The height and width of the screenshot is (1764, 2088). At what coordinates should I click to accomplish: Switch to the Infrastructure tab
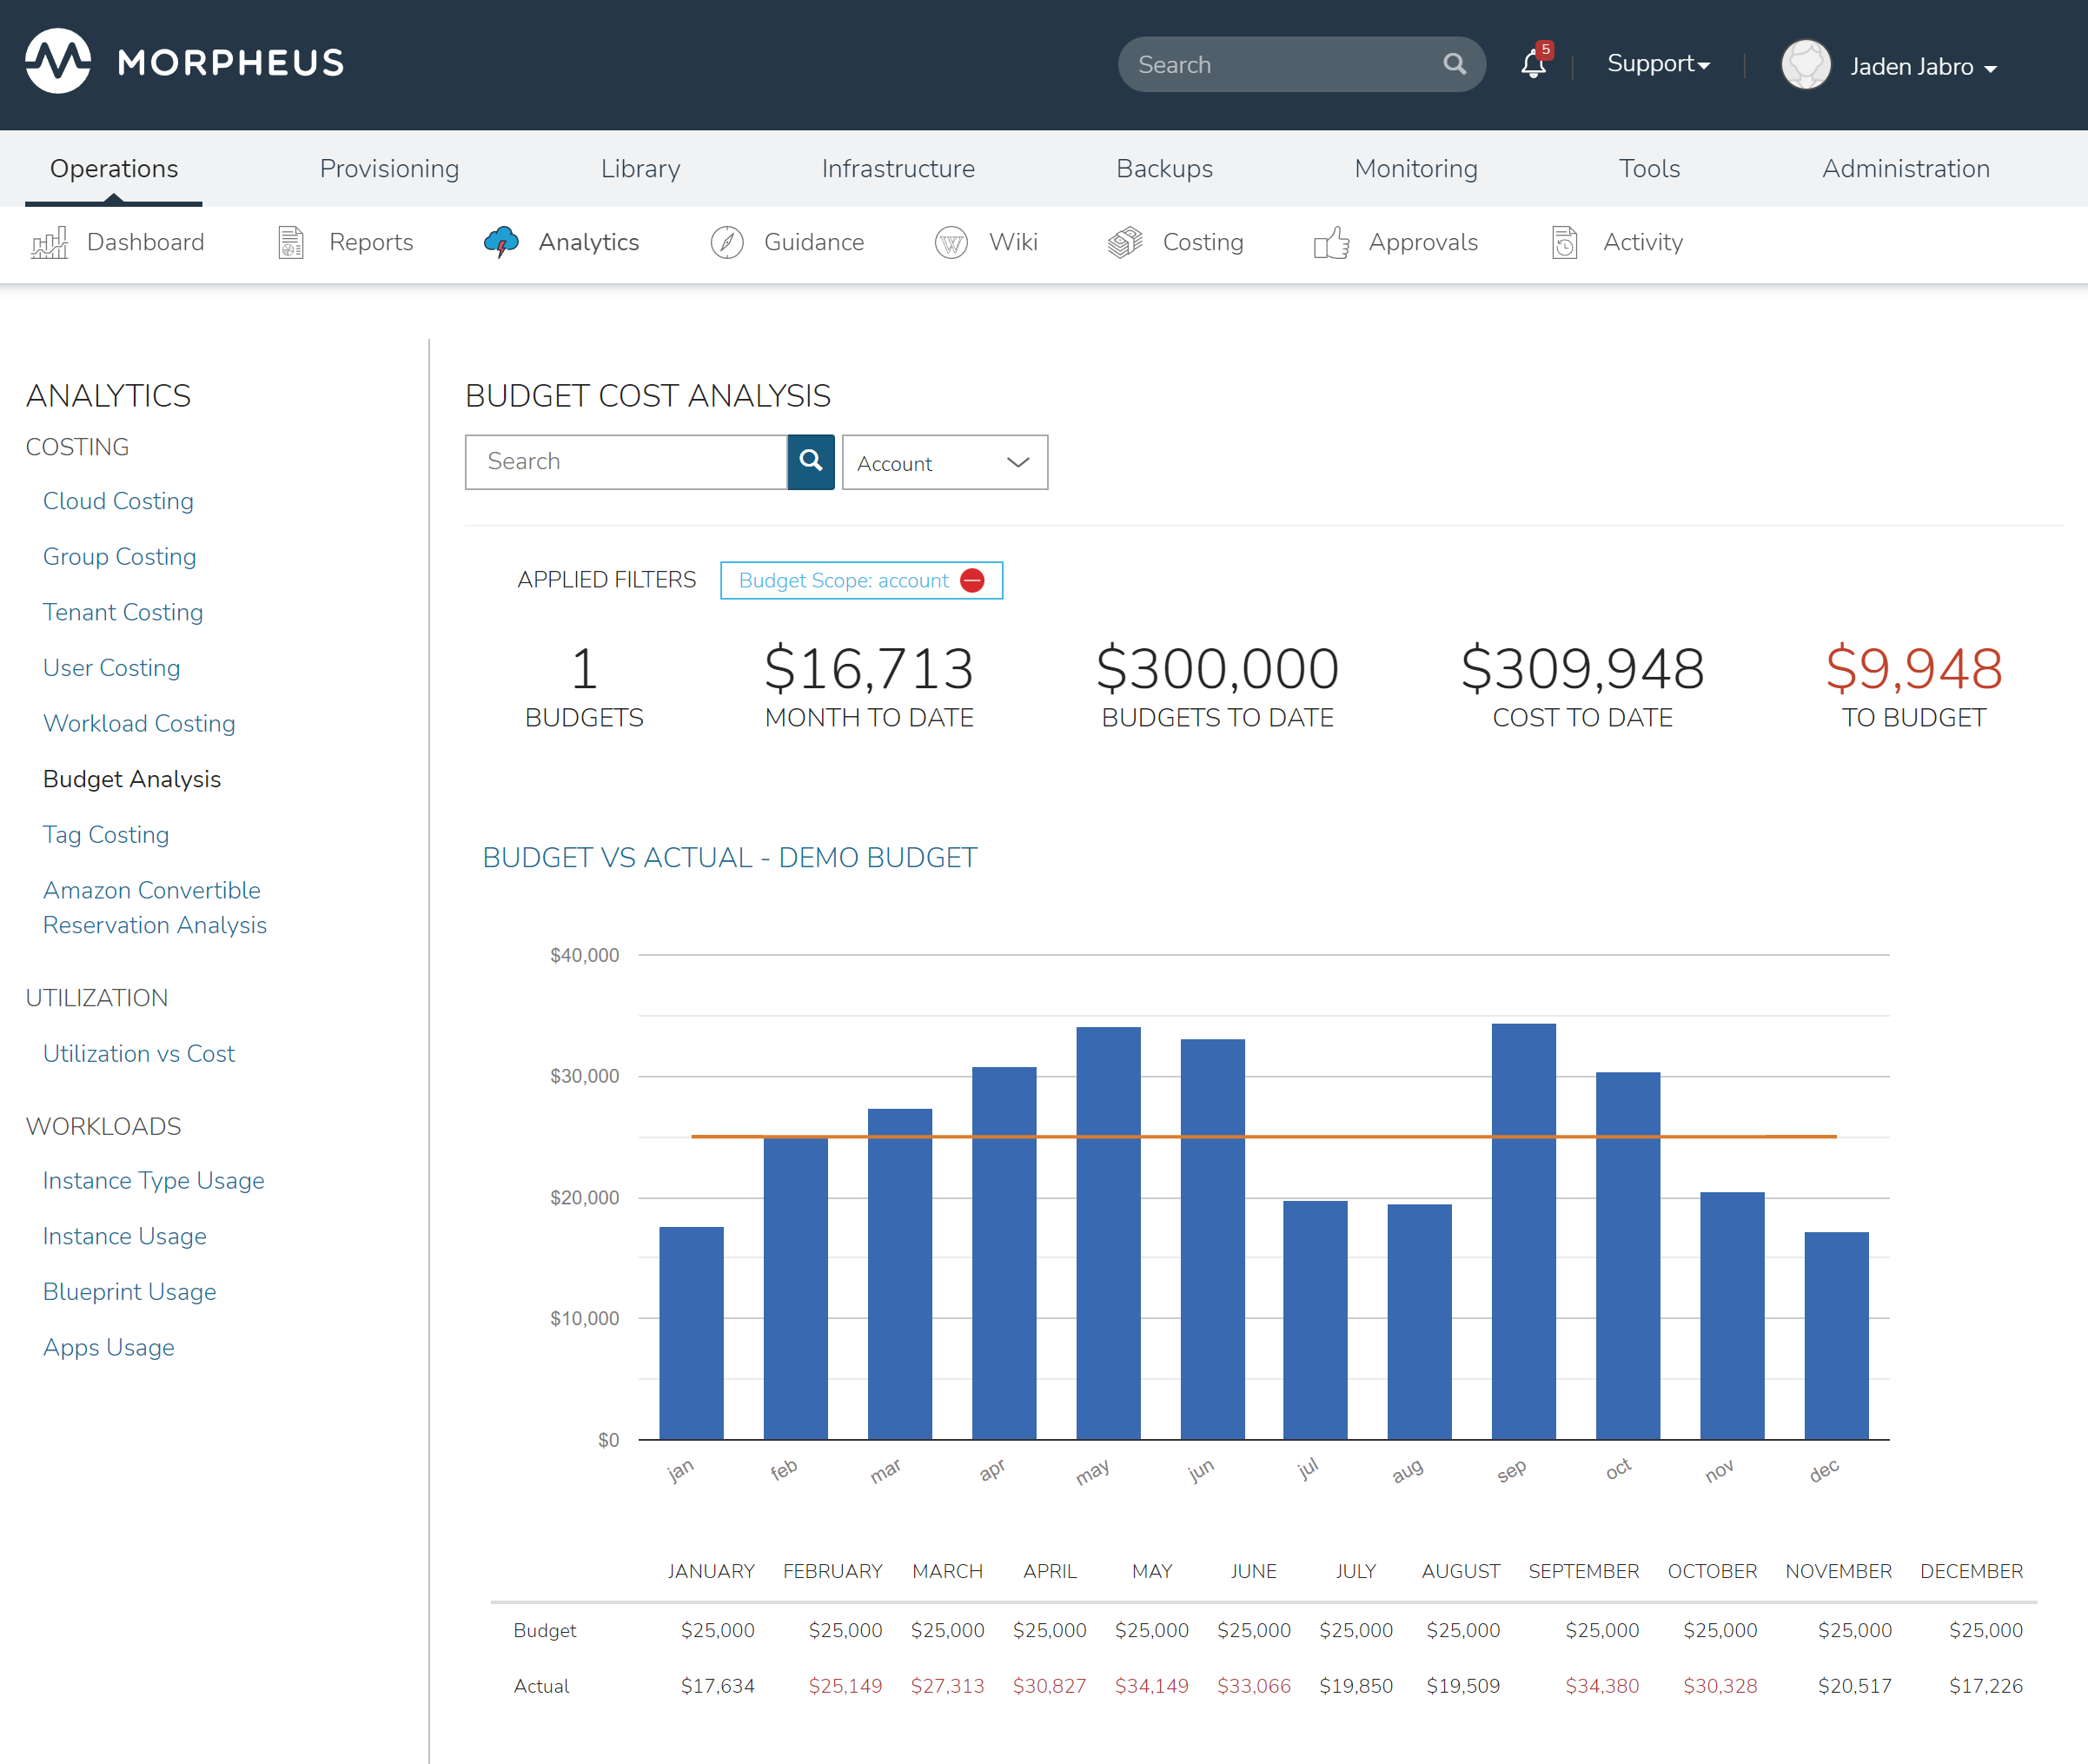tap(898, 169)
